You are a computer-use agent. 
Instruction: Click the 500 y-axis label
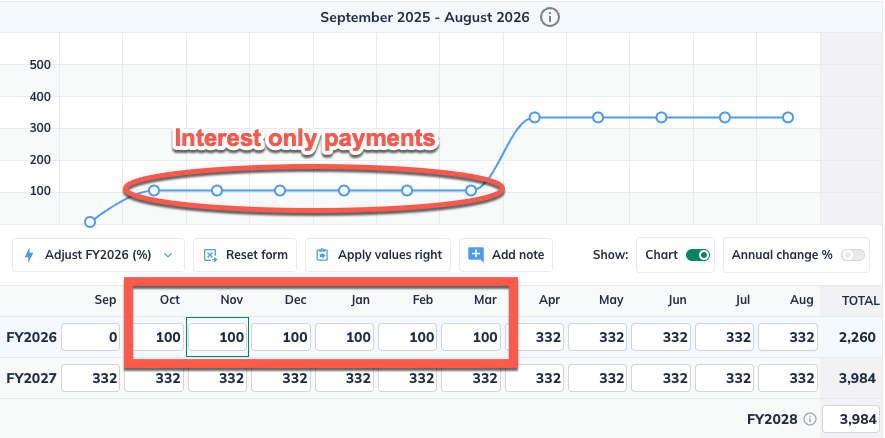pos(40,65)
